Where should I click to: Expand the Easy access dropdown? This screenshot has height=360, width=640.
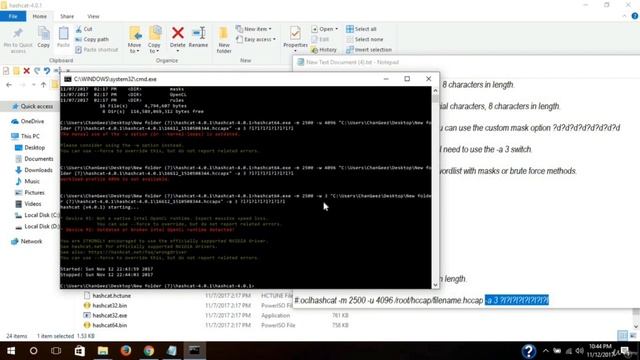pyautogui.click(x=256, y=39)
